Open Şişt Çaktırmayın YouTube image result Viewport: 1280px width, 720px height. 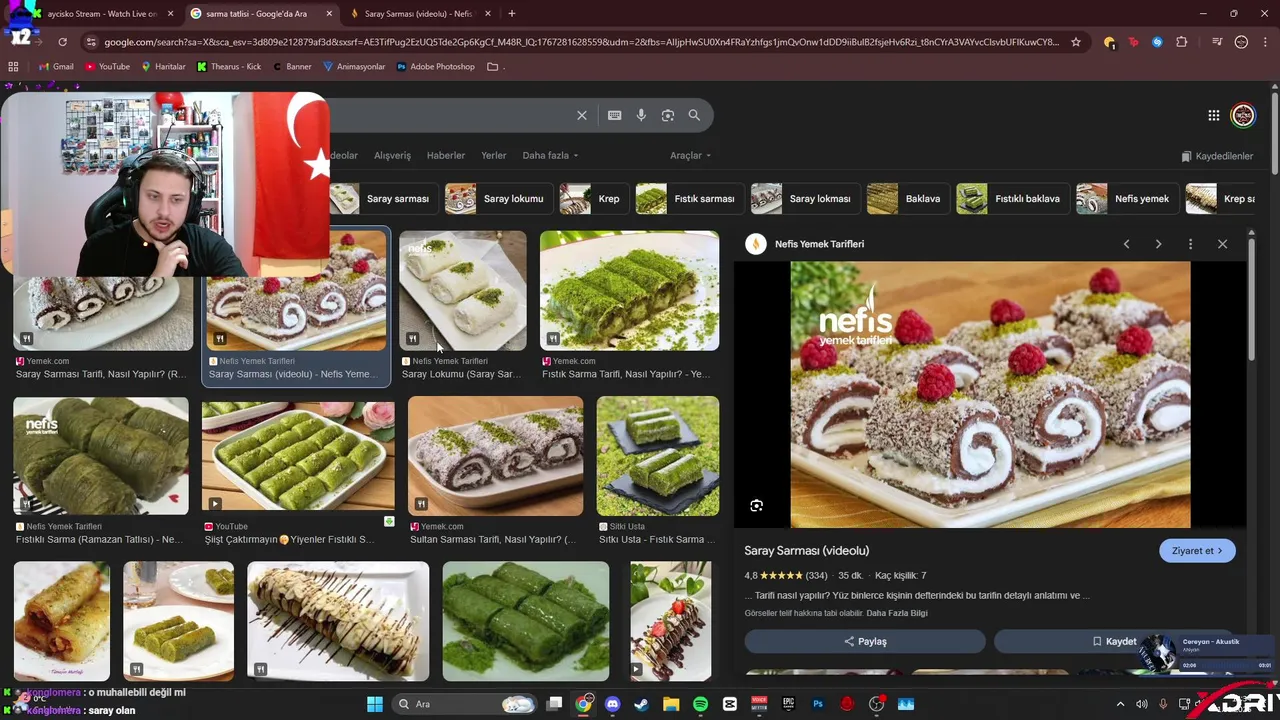coord(298,456)
